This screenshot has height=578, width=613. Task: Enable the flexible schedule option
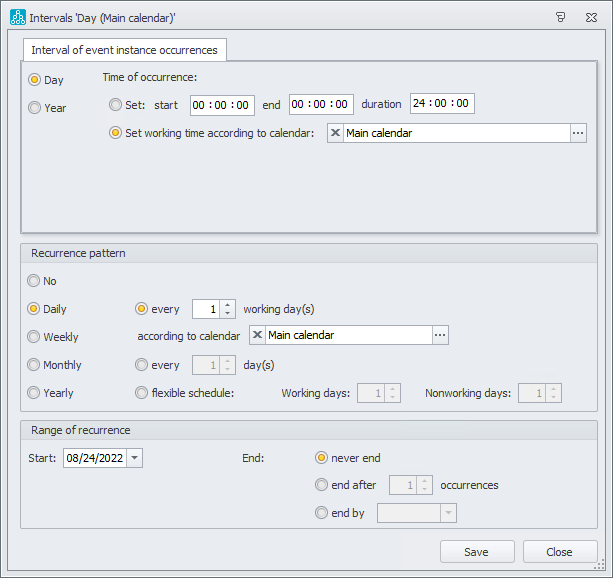[x=142, y=393]
